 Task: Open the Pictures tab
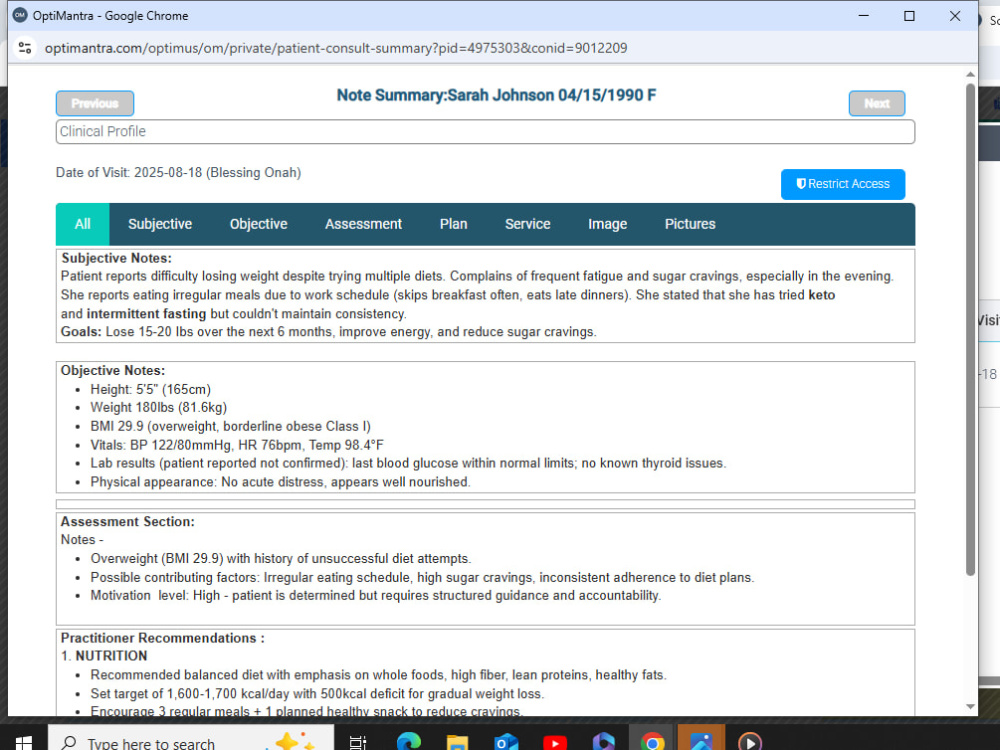point(689,224)
